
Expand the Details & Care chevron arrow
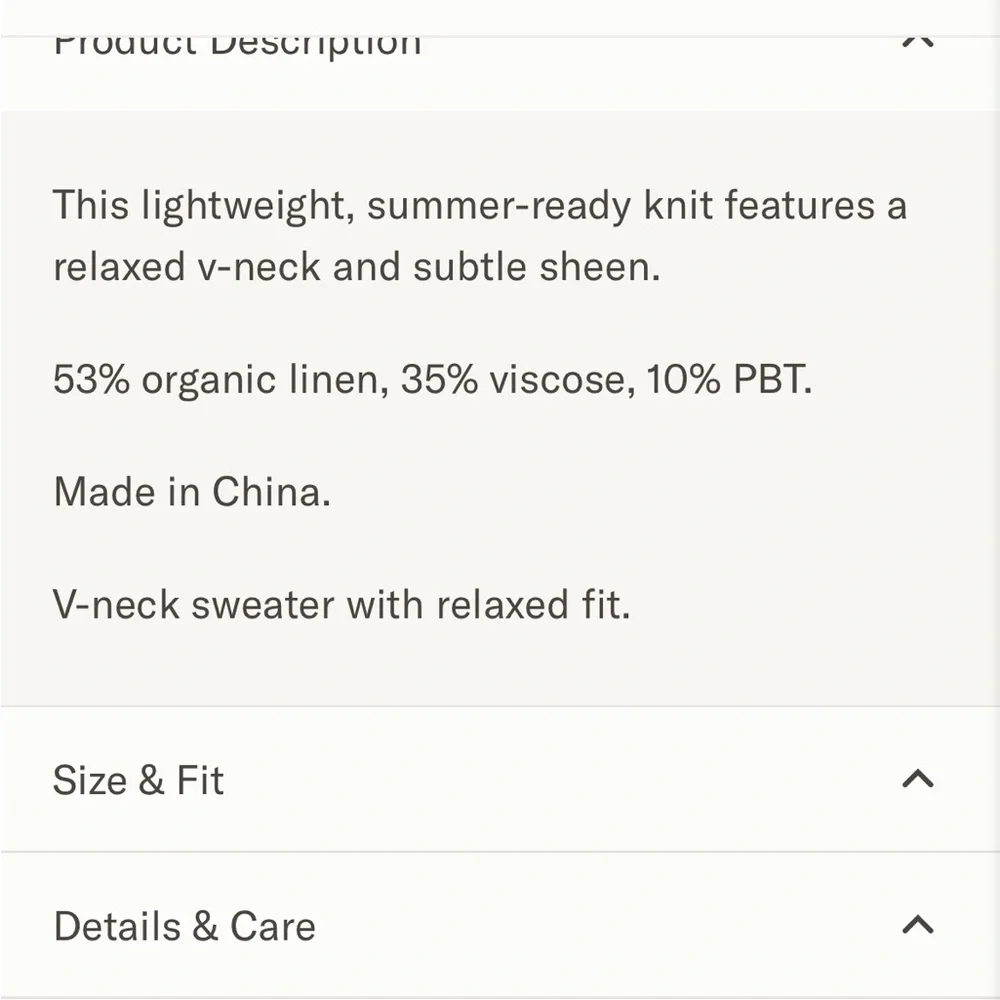[x=918, y=925]
